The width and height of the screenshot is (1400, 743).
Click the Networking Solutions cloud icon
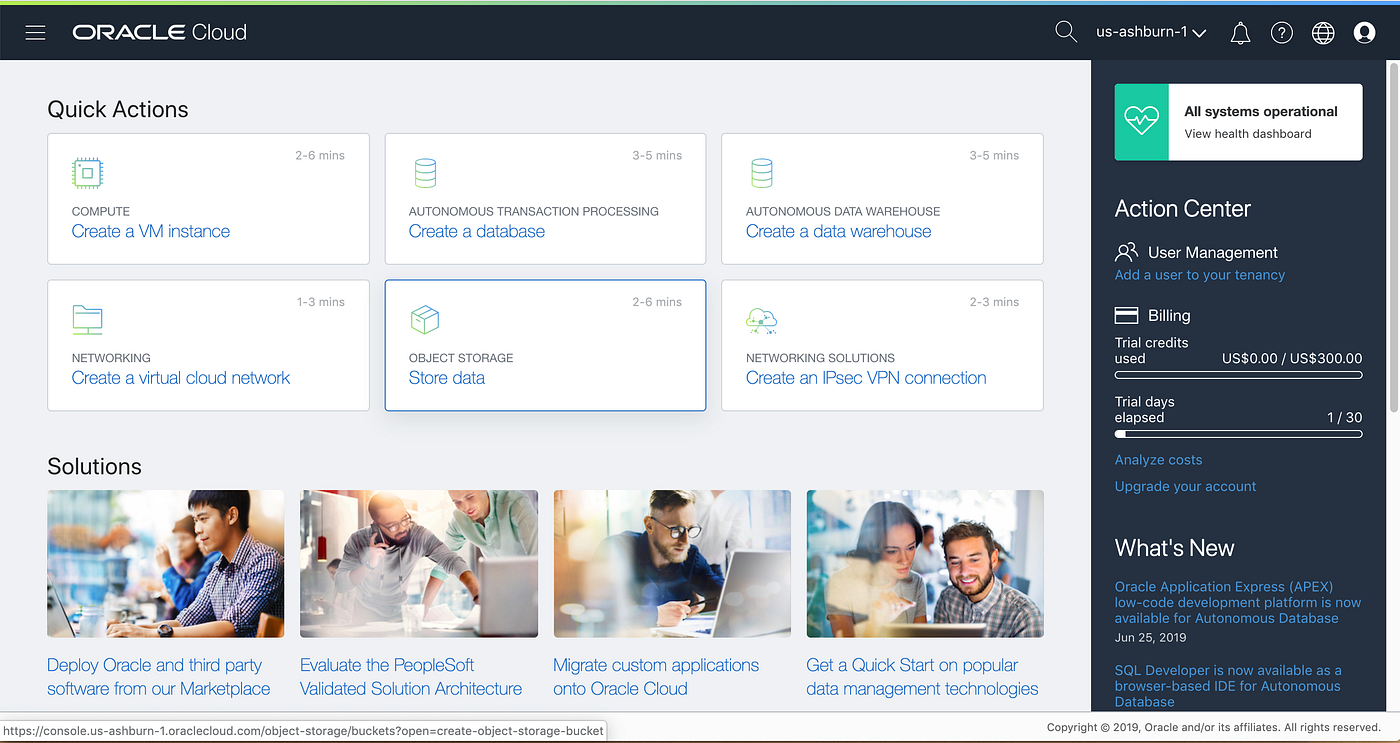(761, 319)
